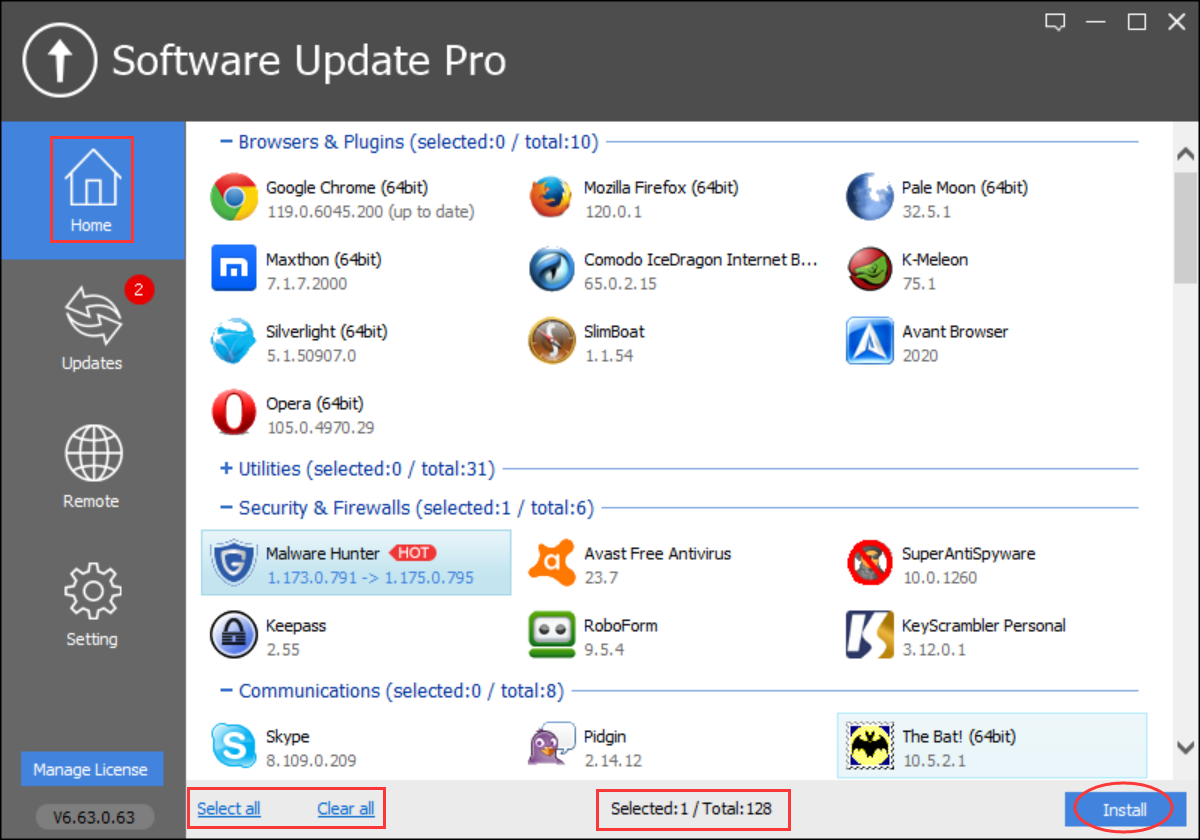Collapse the Security & Firewalls section

pyautogui.click(x=229, y=508)
